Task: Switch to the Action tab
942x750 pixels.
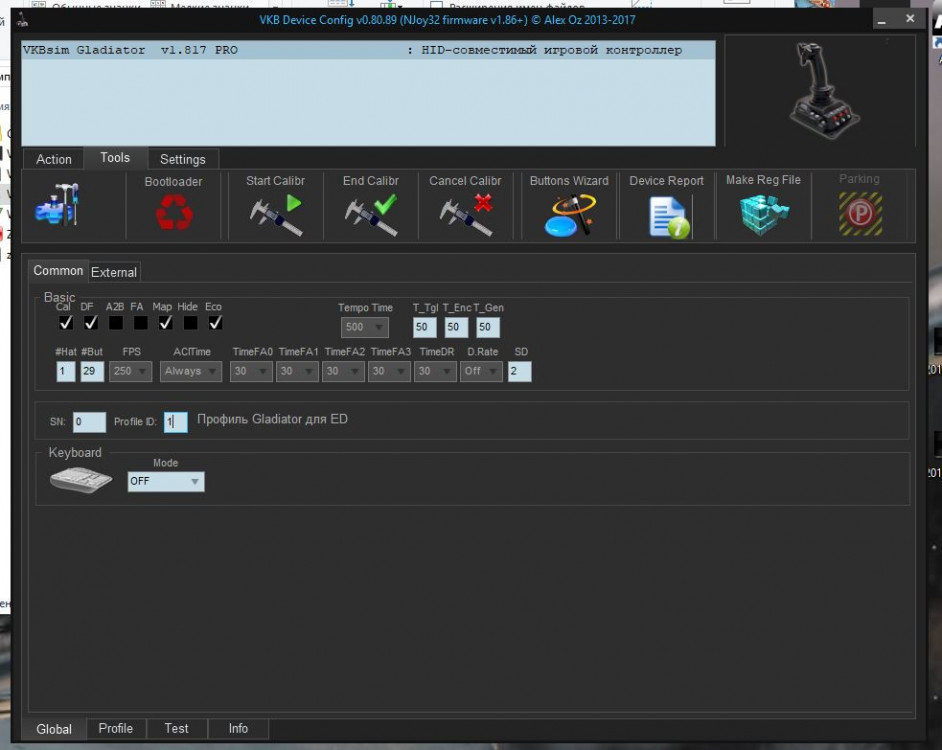Action: 54,159
